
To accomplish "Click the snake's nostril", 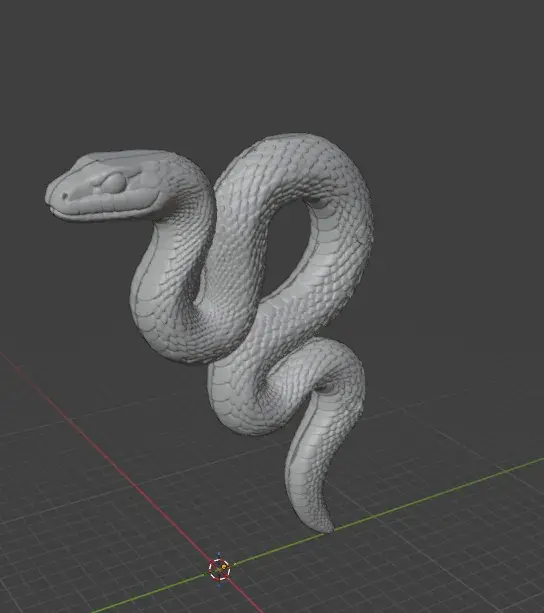I will click(x=64, y=195).
